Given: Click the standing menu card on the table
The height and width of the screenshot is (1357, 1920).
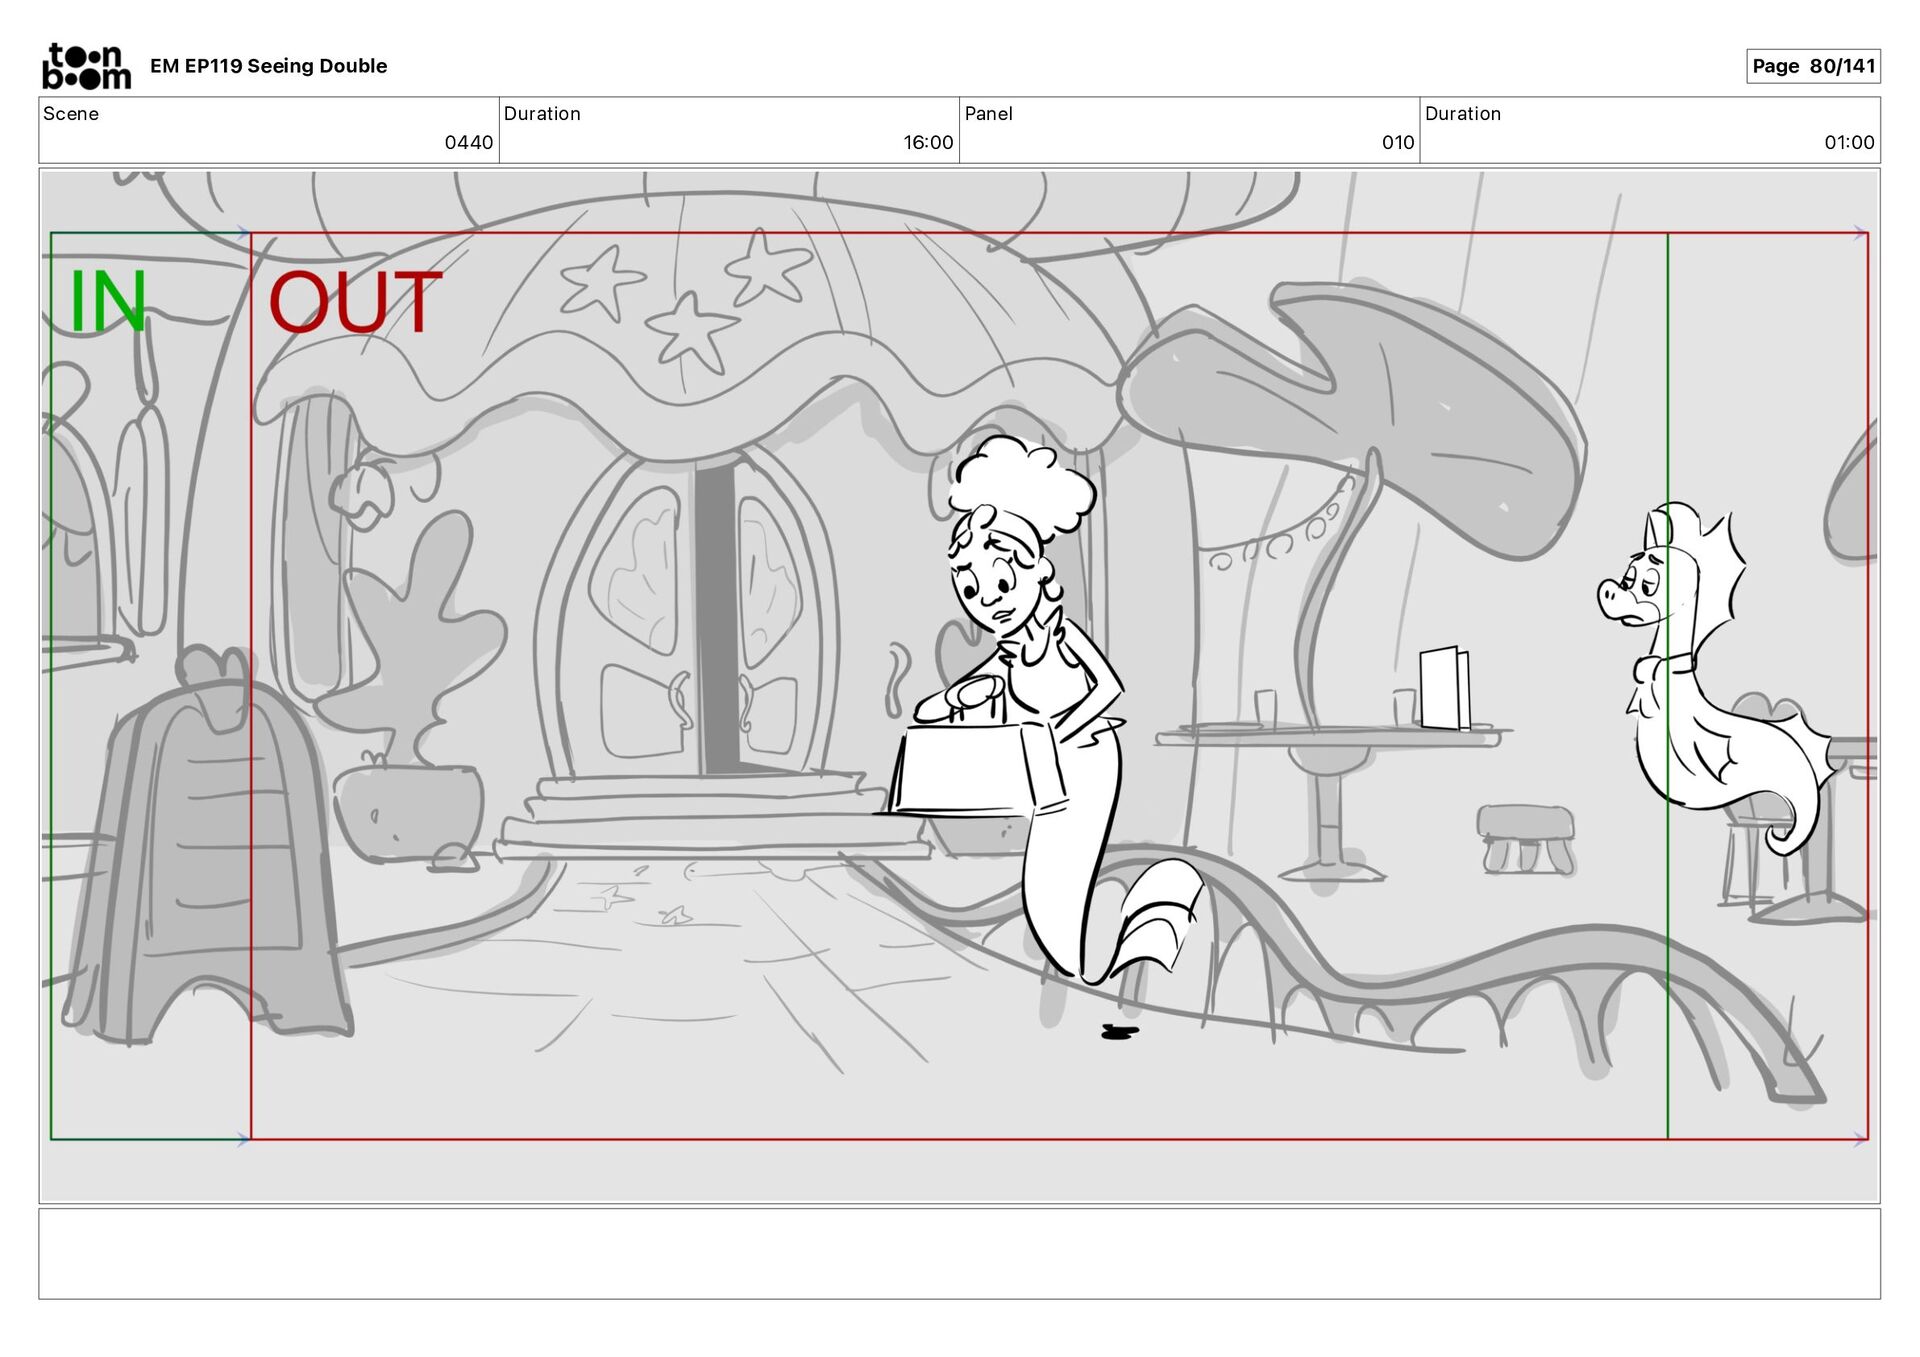Looking at the screenshot, I should tap(1444, 688).
